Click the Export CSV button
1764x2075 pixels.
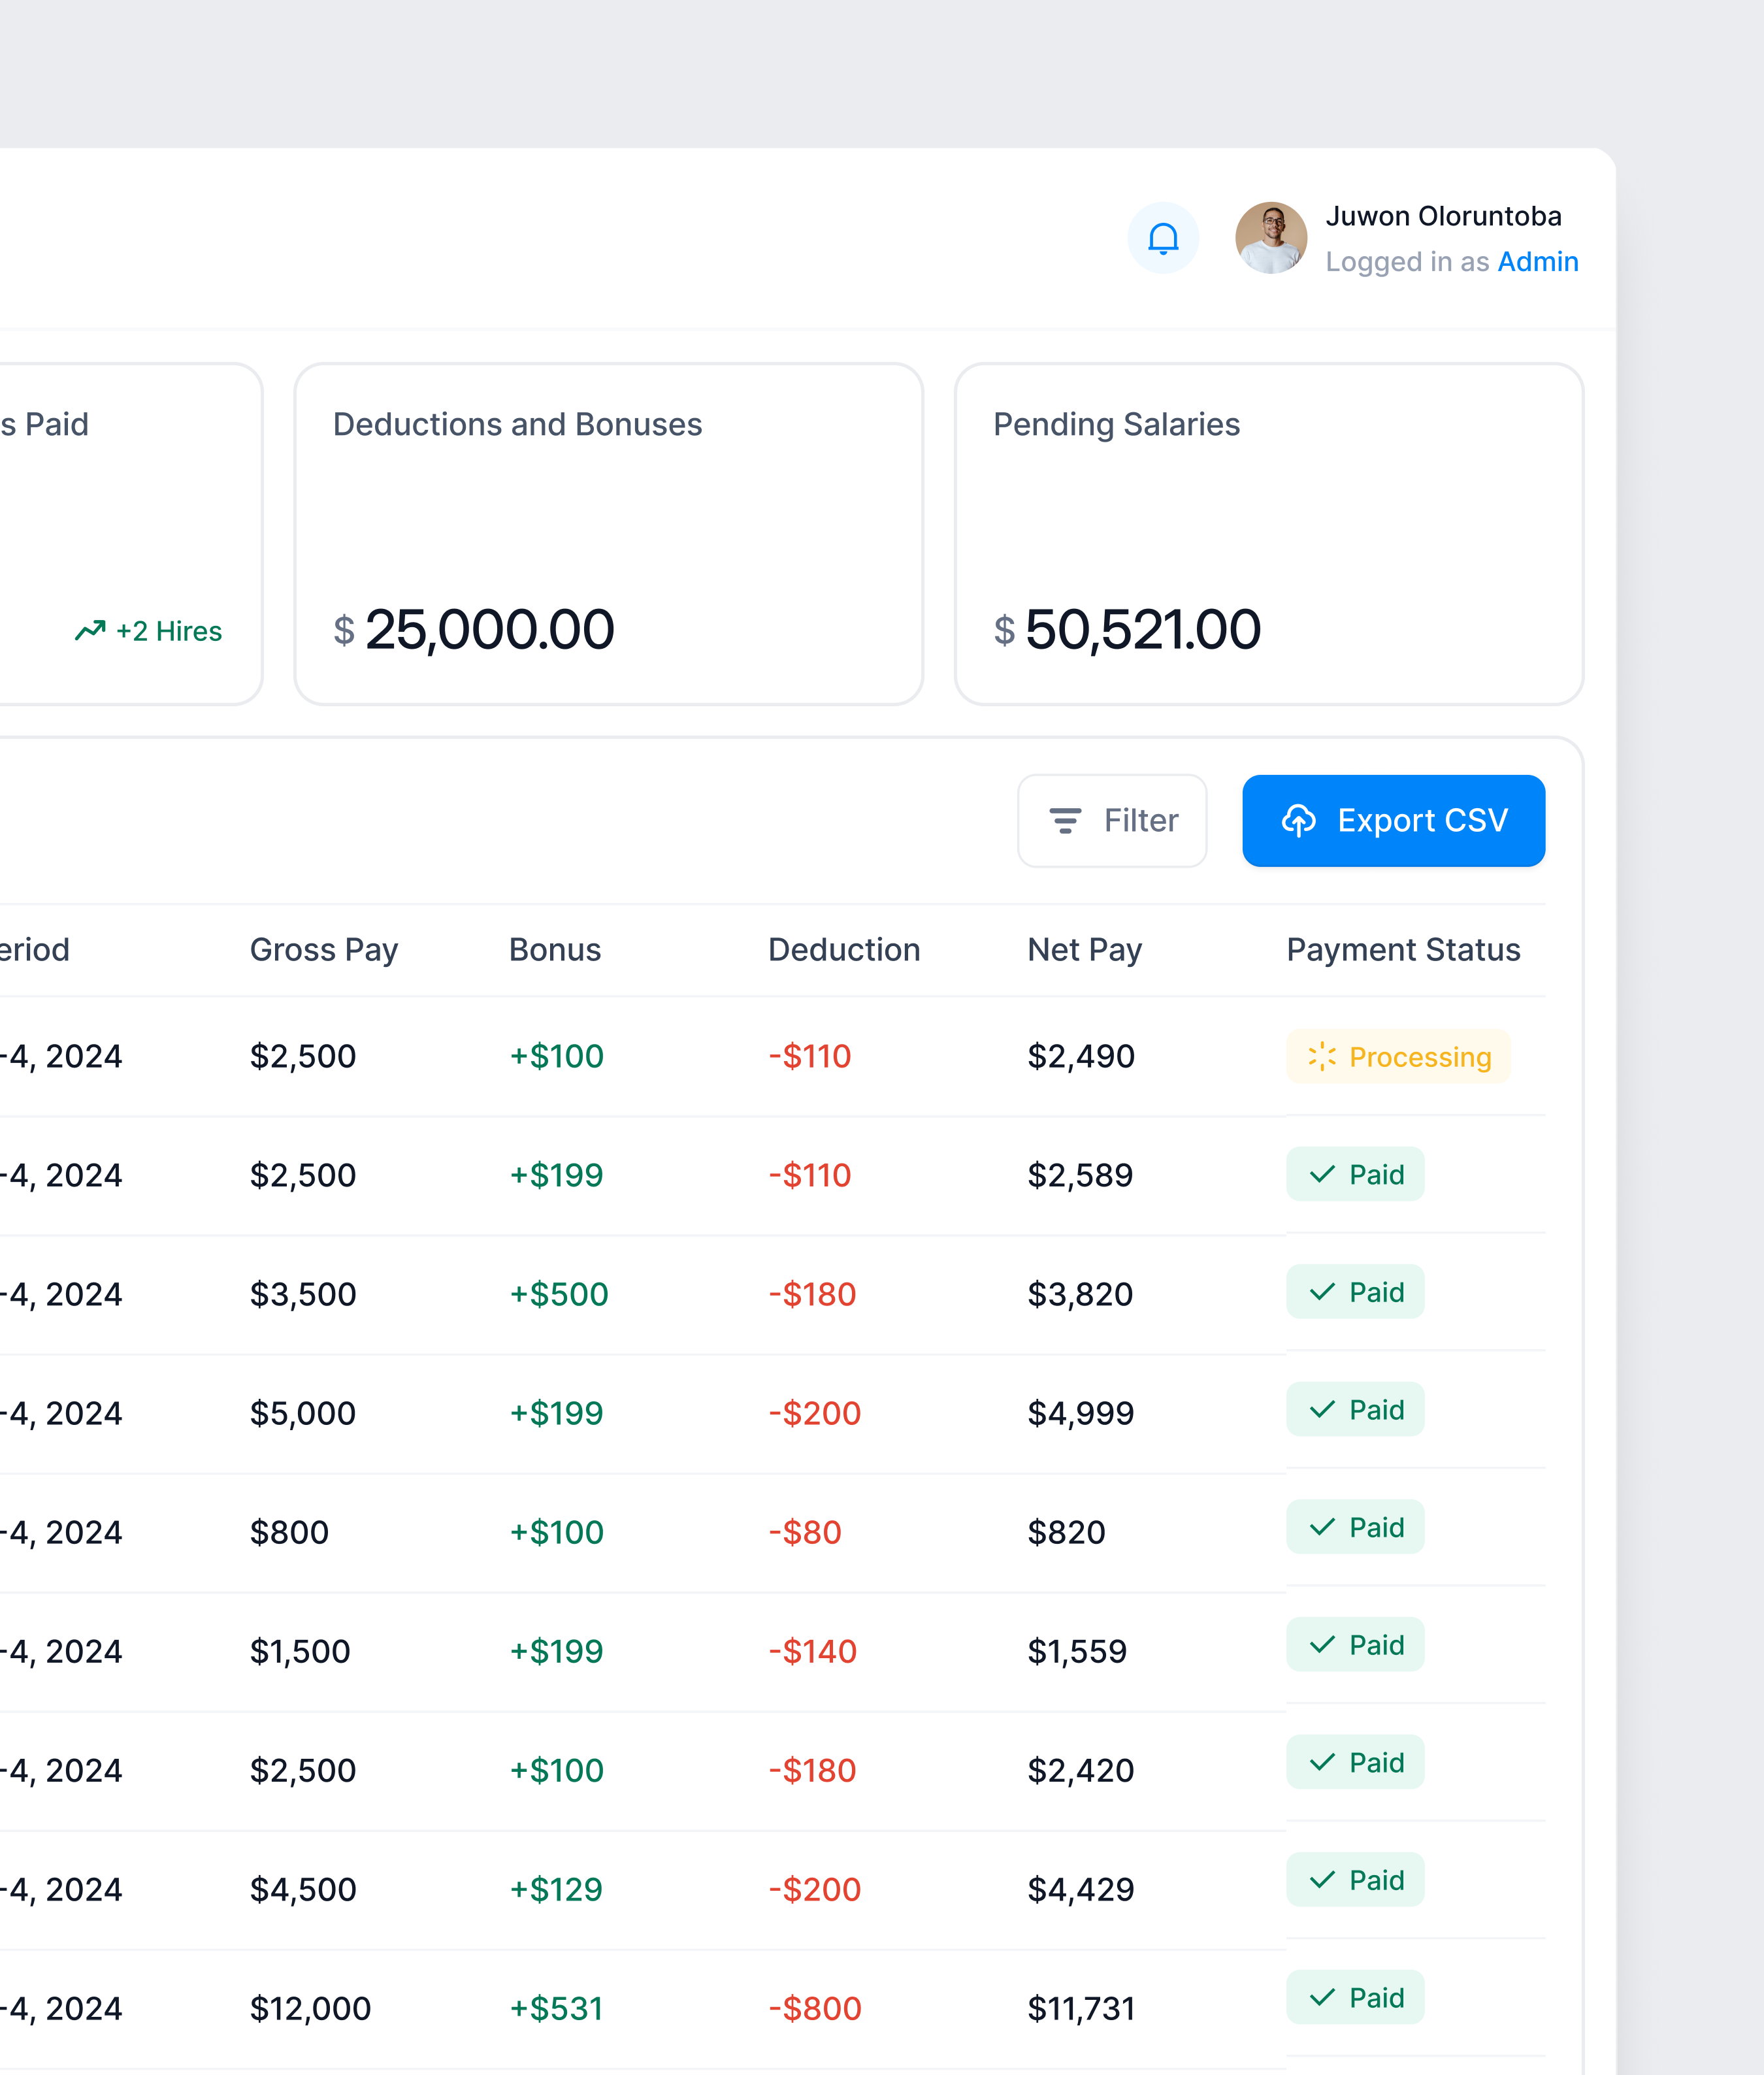click(x=1393, y=821)
